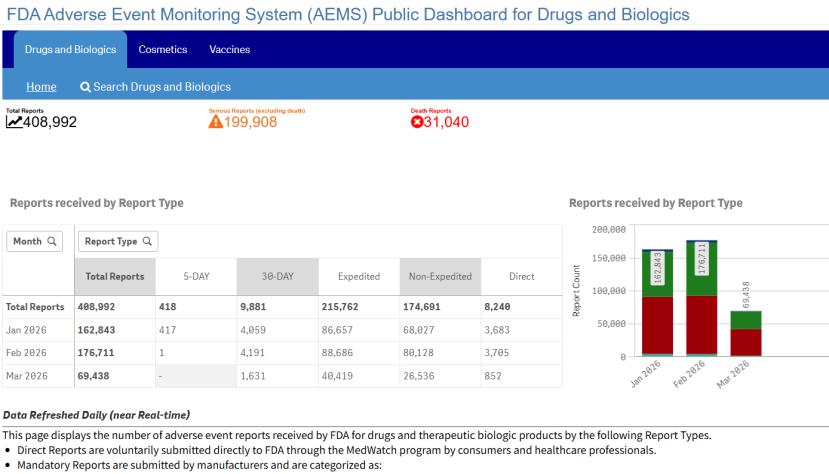Screen dimensions: 829x474
Task: Click the Total Reports trend-line icon
Action: point(16,122)
